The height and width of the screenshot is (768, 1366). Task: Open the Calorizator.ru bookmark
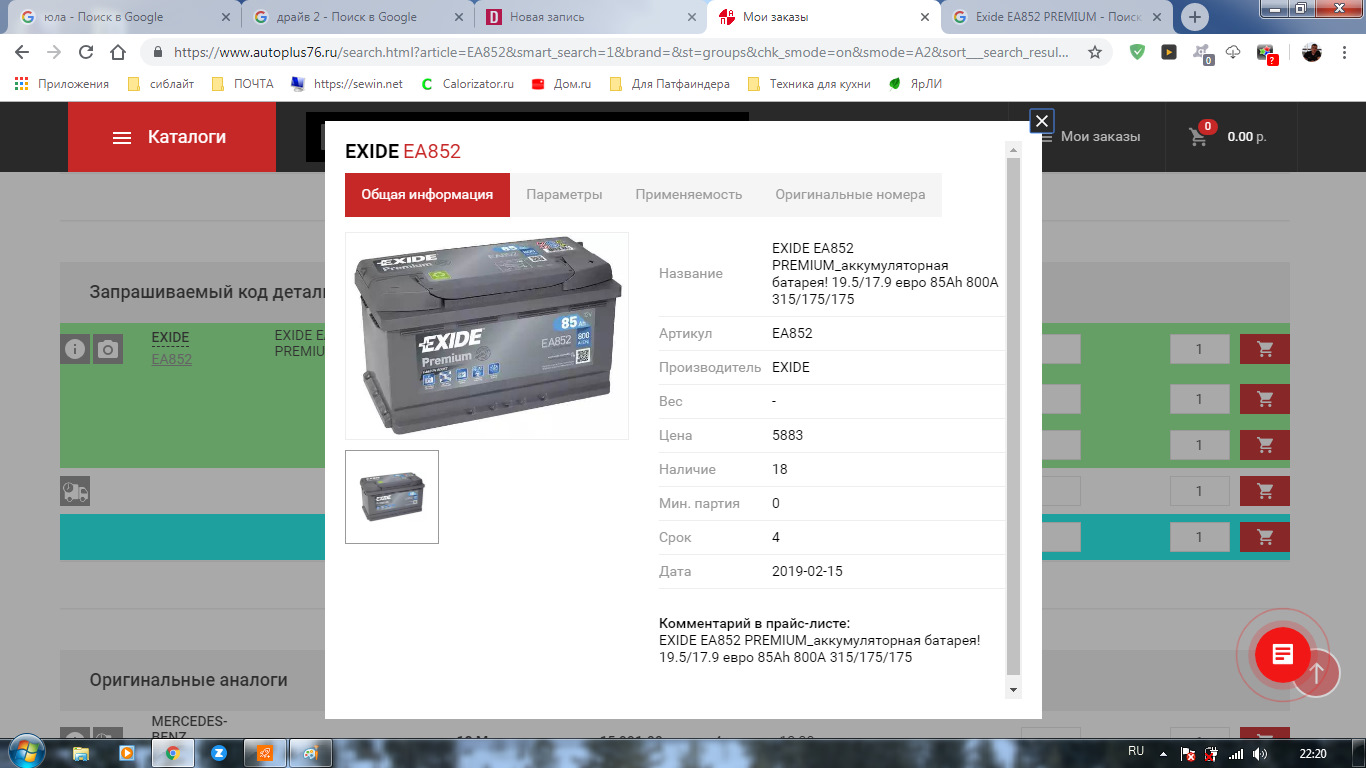pos(467,84)
